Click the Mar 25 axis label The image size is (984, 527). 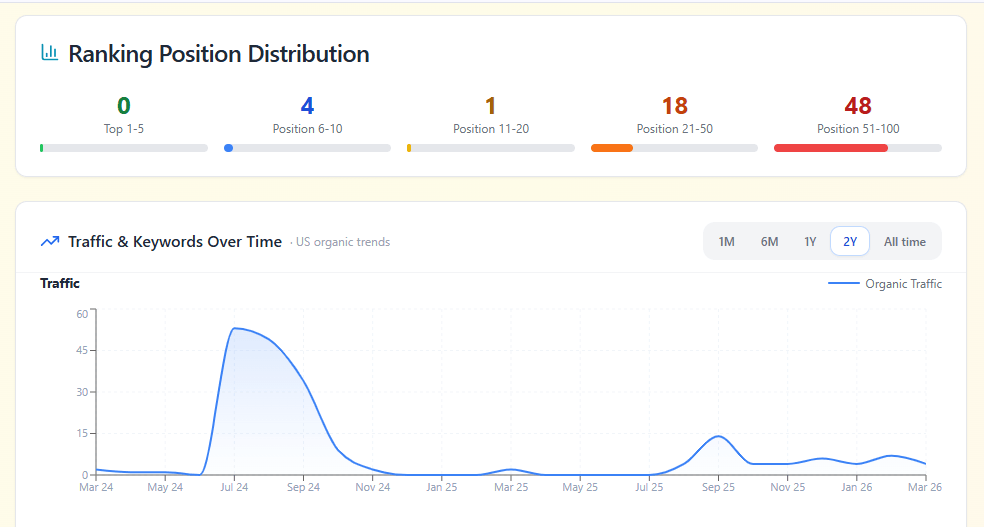click(511, 487)
